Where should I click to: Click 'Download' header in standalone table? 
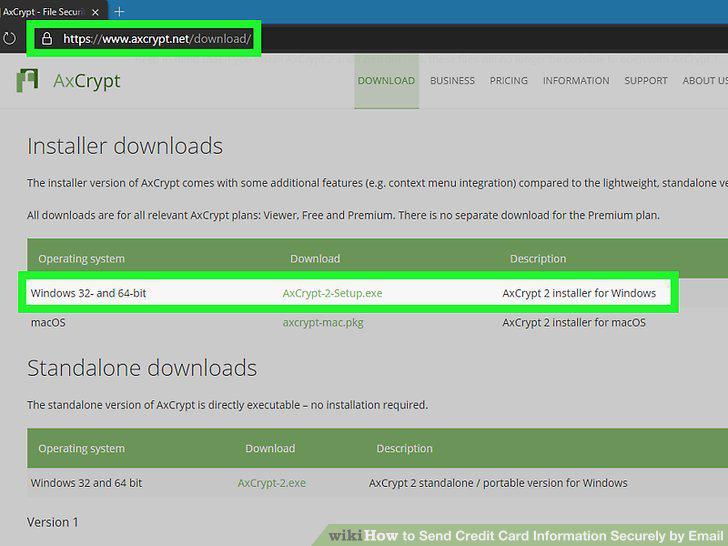[x=270, y=448]
